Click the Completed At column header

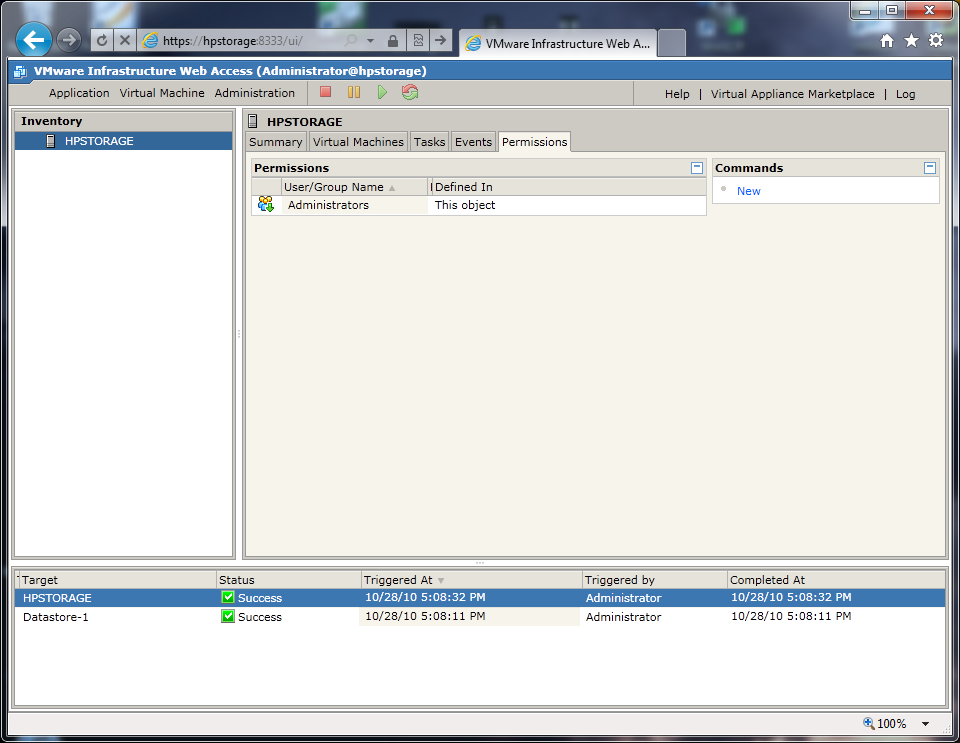tap(836, 580)
